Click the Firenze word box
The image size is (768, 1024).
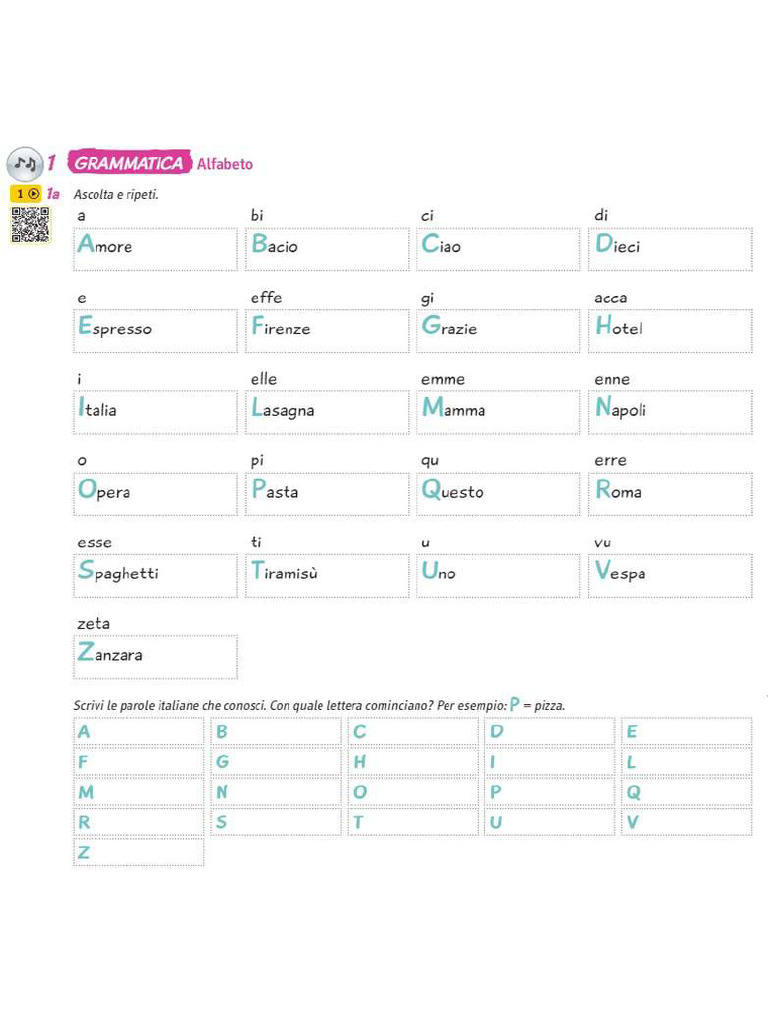(327, 330)
